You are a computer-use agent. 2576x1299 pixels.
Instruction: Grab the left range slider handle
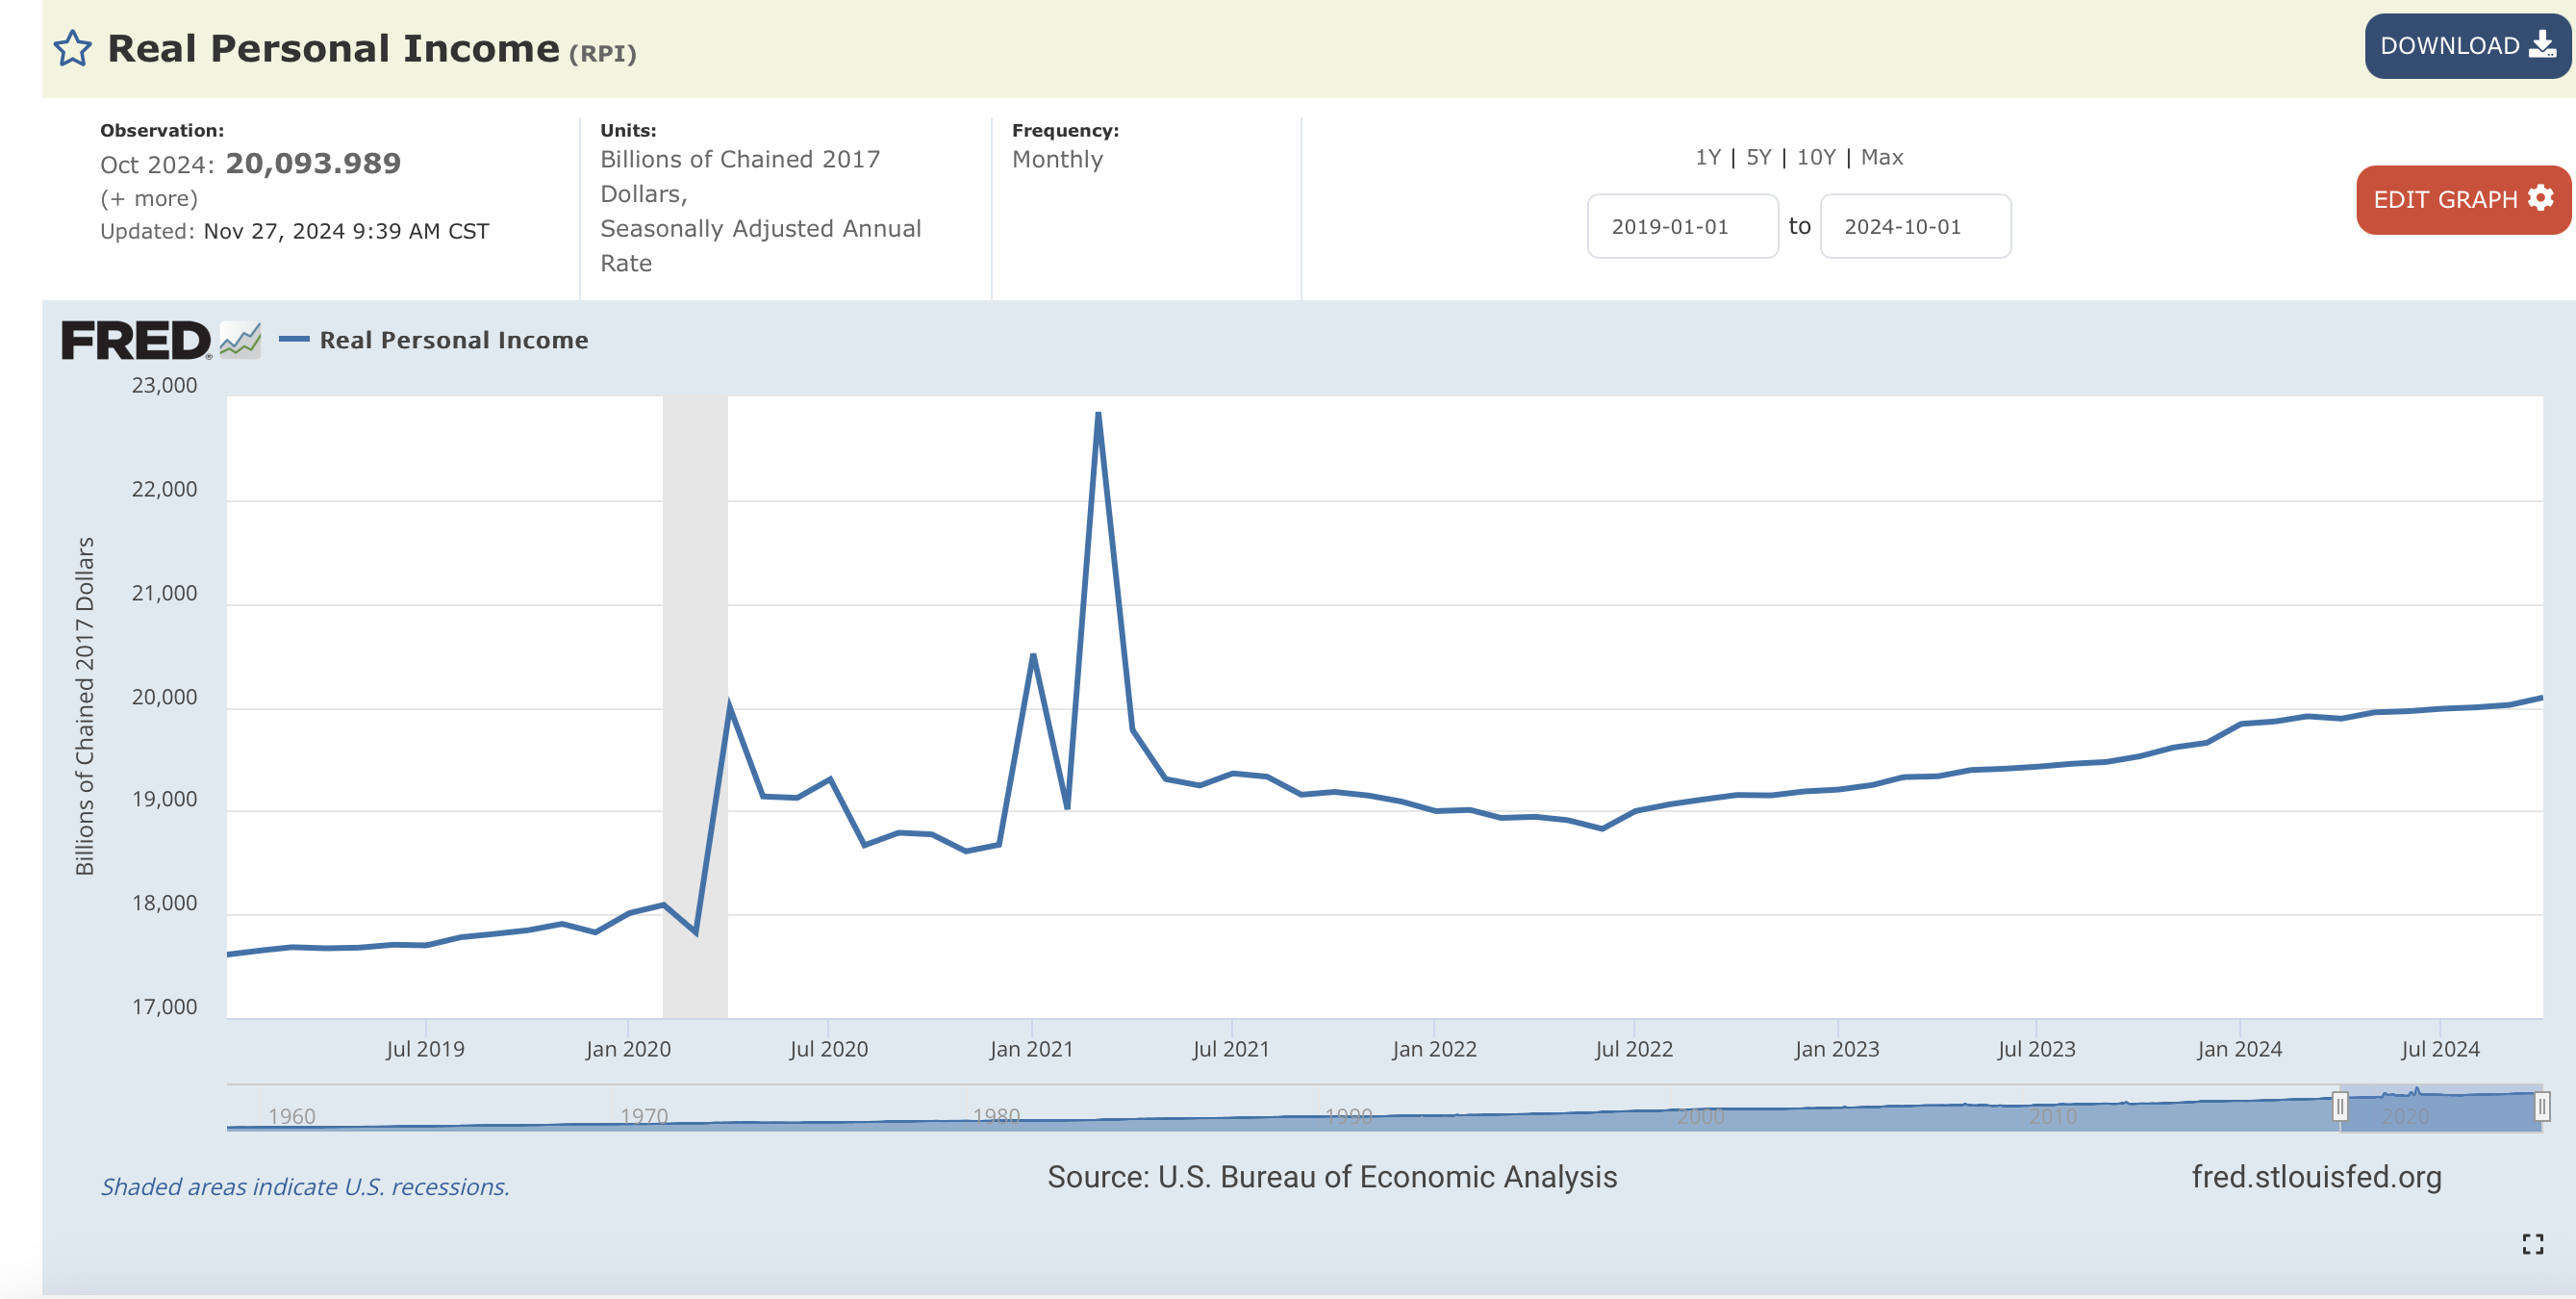click(x=2339, y=1107)
